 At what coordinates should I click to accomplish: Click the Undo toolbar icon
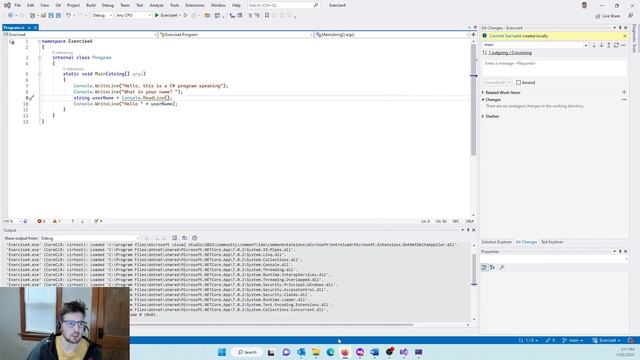point(68,15)
